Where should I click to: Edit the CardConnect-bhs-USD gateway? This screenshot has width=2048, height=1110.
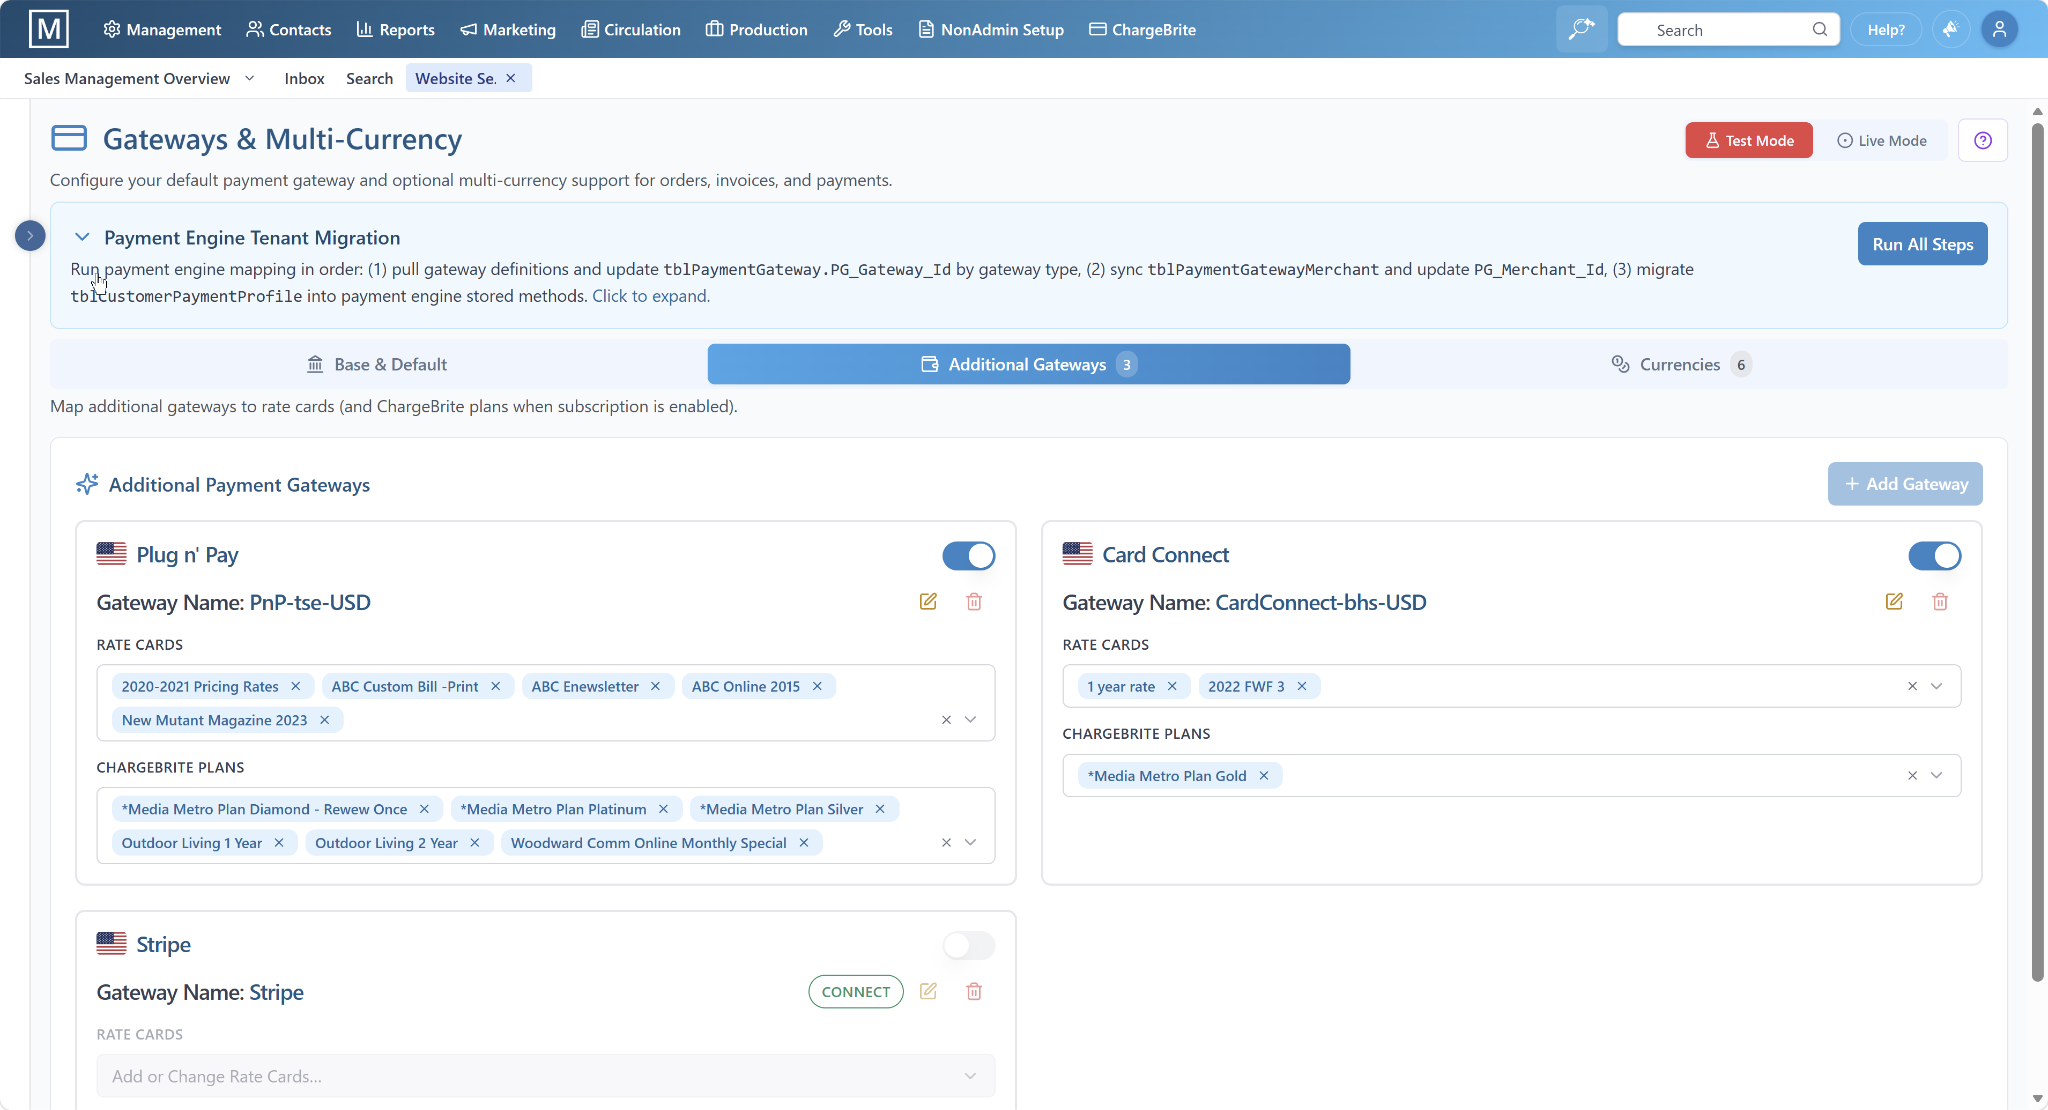(1894, 601)
